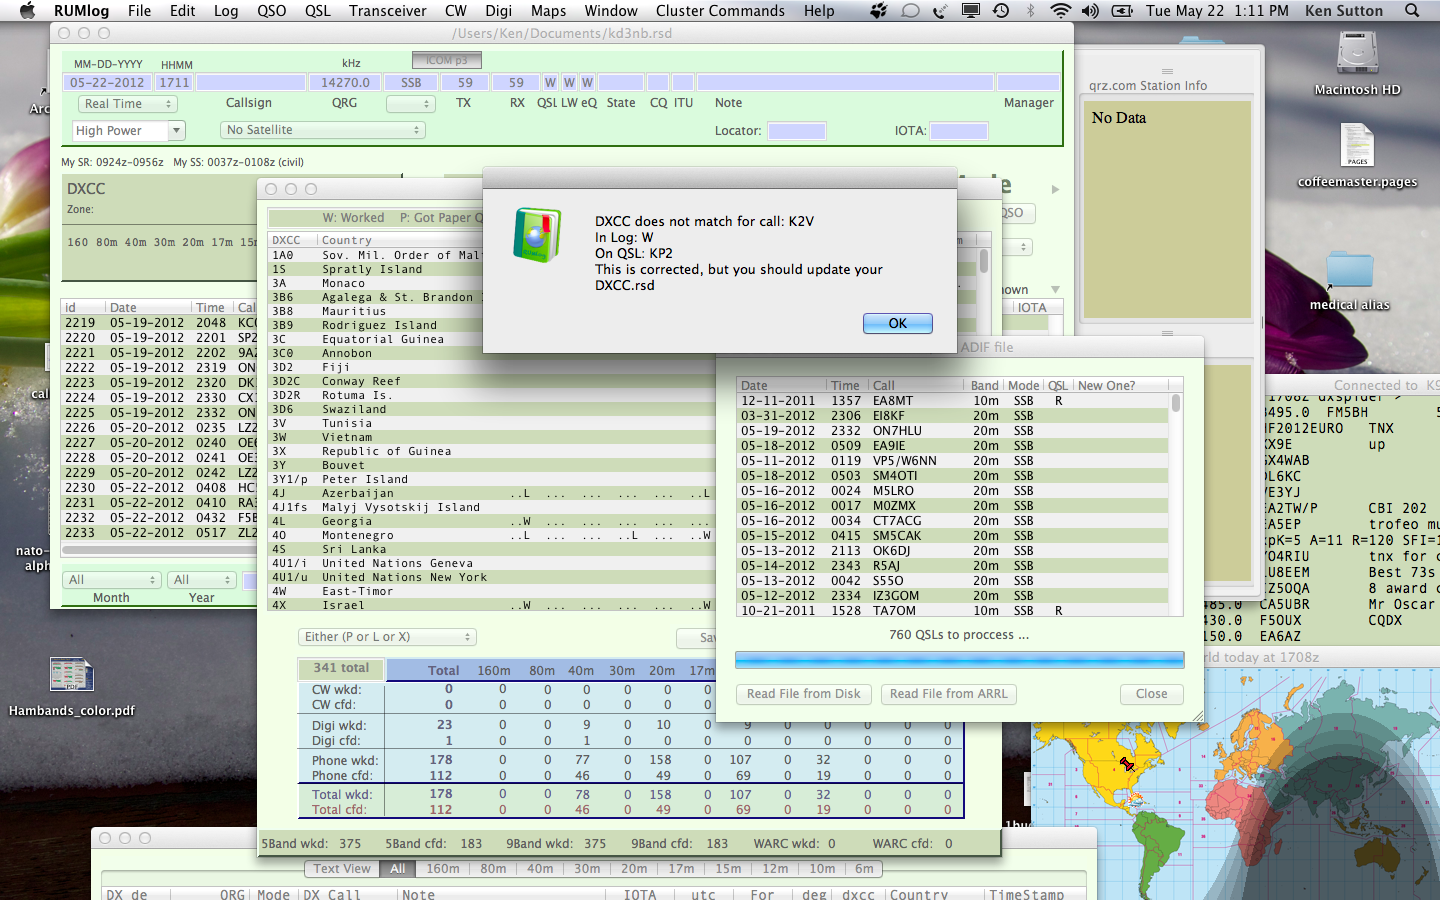Image resolution: width=1440 pixels, height=900 pixels.
Task: Select the Macintosh HD desktop icon
Action: coord(1357,53)
